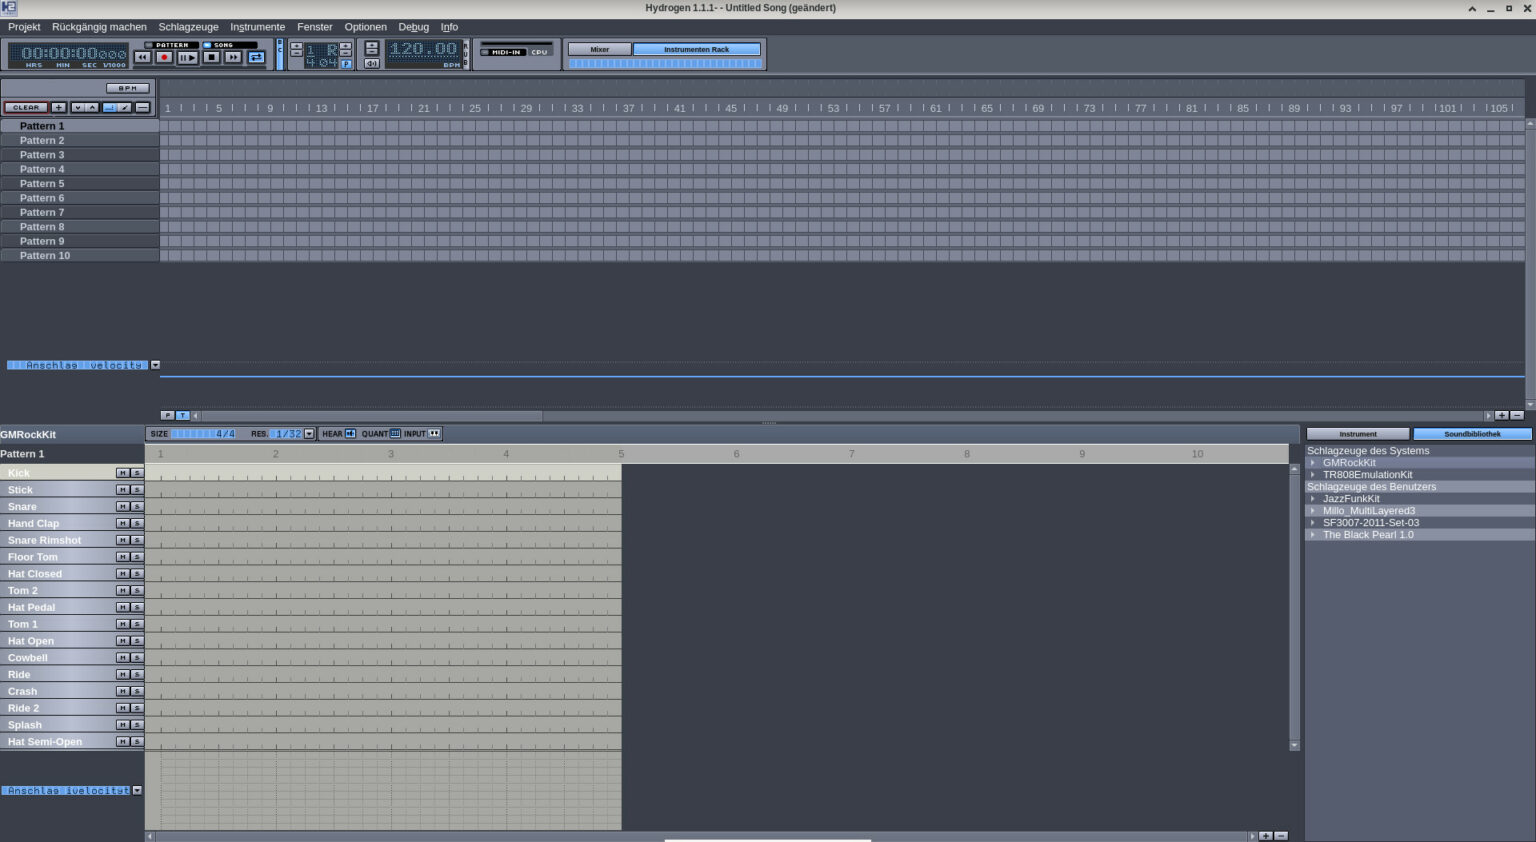Viewport: 1536px width, 842px height.
Task: Switch to the Instrument tab
Action: (1357, 433)
